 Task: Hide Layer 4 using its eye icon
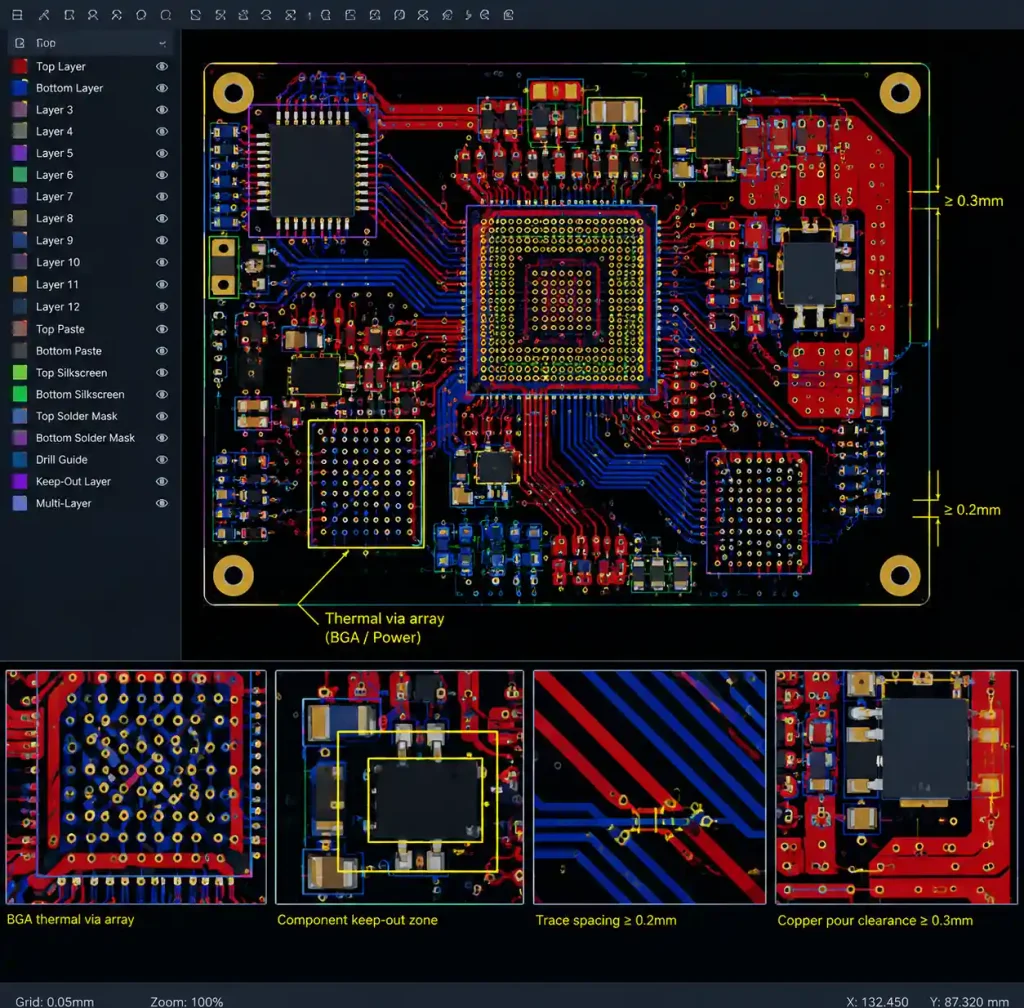[x=161, y=131]
